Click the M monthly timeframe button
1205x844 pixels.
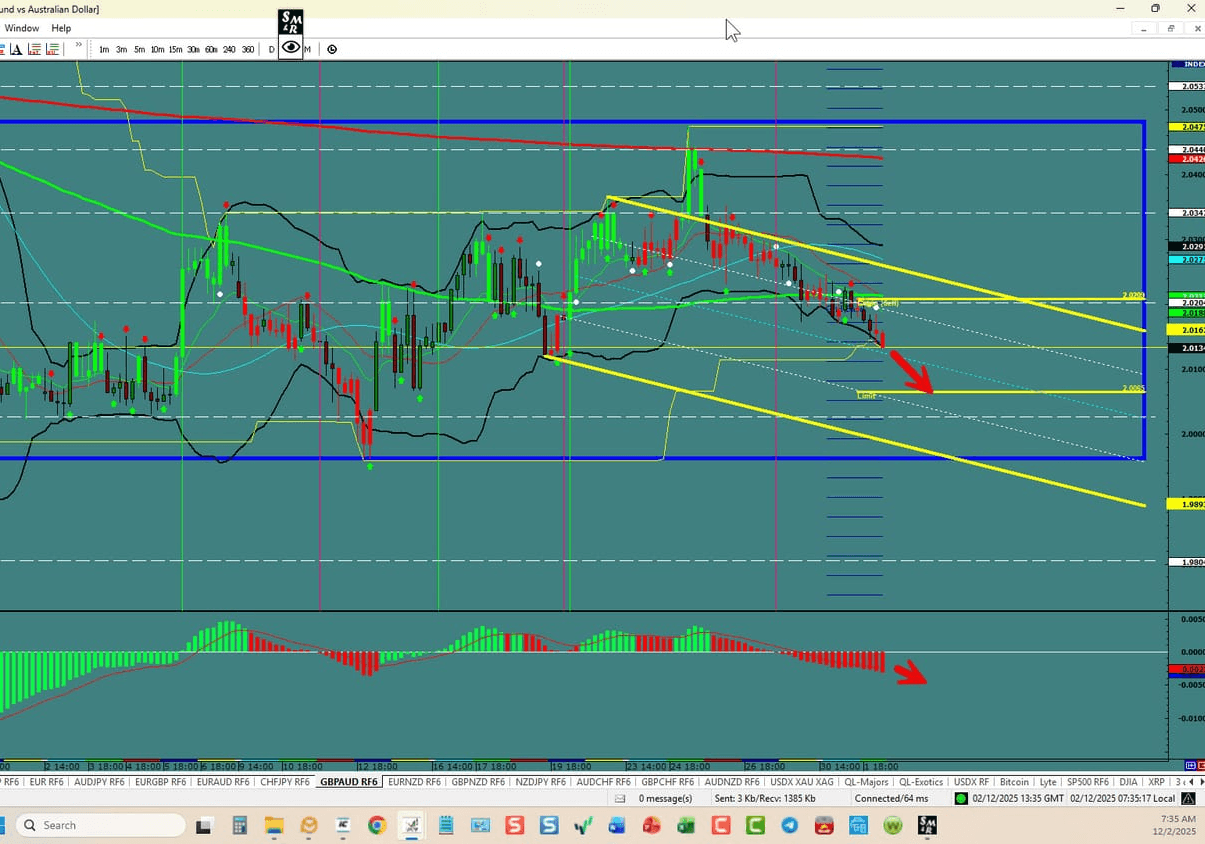point(307,48)
